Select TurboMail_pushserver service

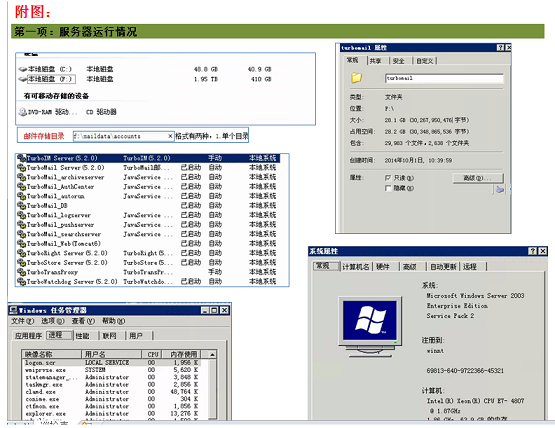pos(148,224)
